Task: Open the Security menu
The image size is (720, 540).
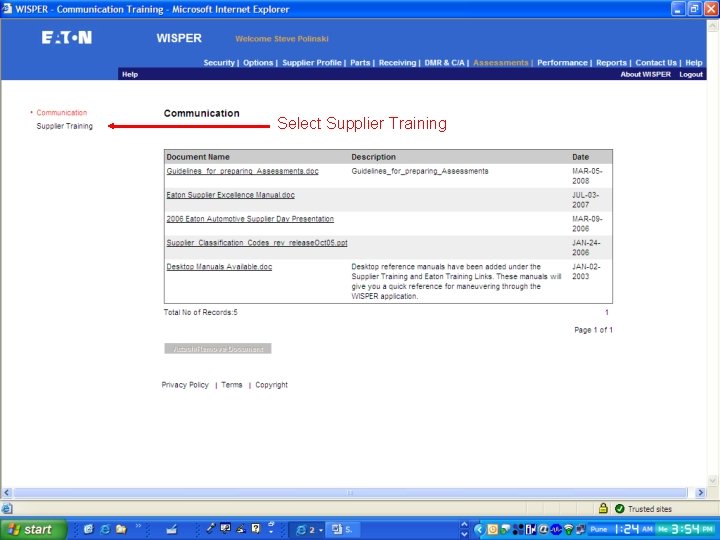Action: 219,62
